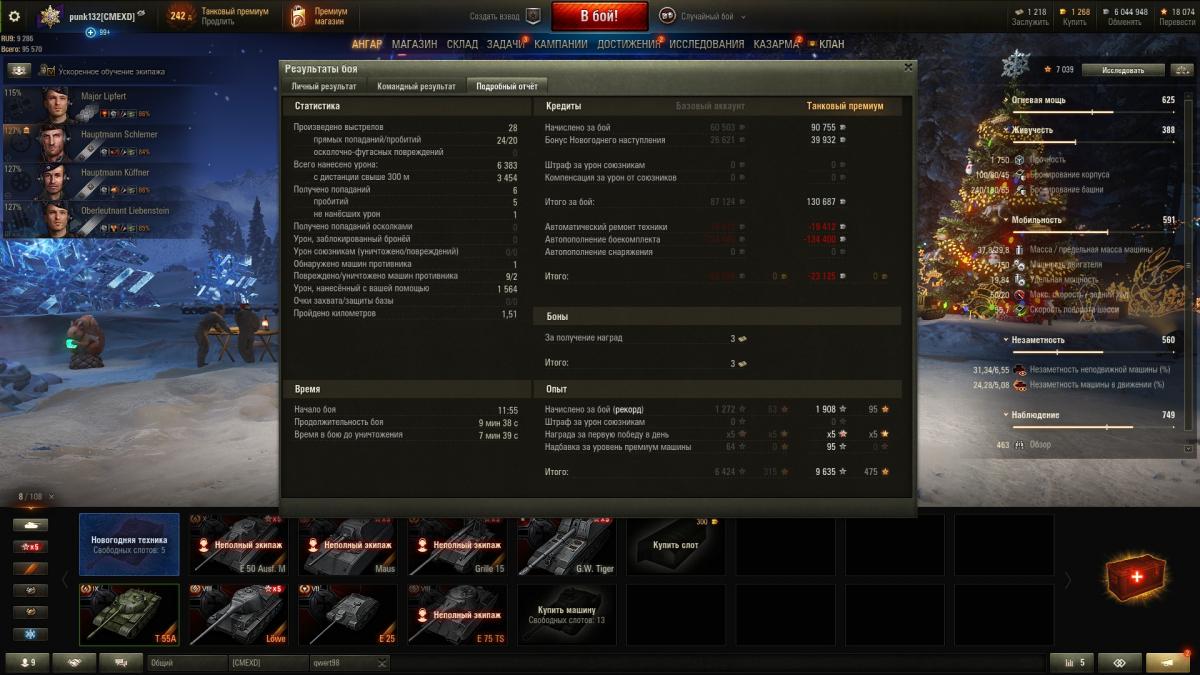This screenshot has height=675, width=1200.
Task: Click the Мобильность parameter bar
Action: [x=1094, y=232]
